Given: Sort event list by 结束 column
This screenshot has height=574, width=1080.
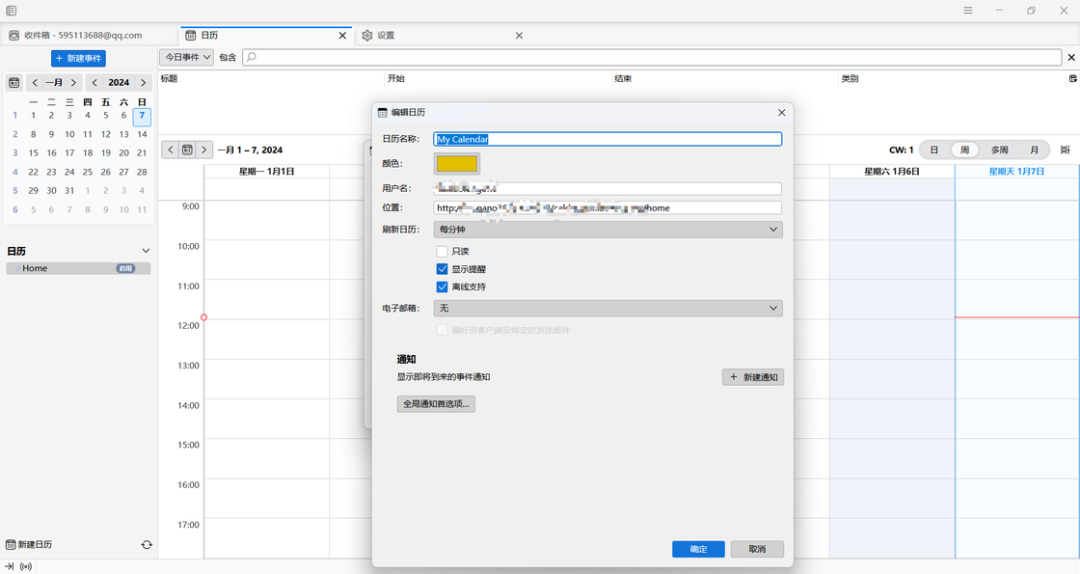Looking at the screenshot, I should [725, 79].
